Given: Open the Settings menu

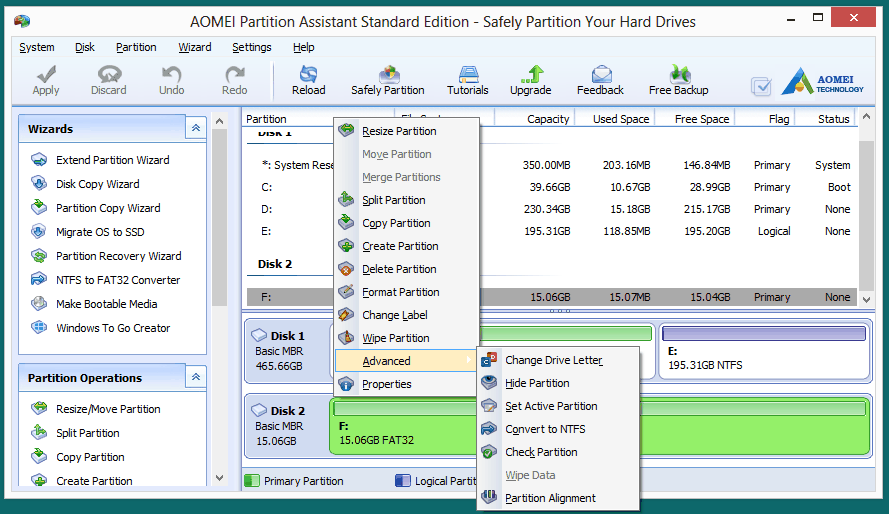Looking at the screenshot, I should click(x=252, y=47).
